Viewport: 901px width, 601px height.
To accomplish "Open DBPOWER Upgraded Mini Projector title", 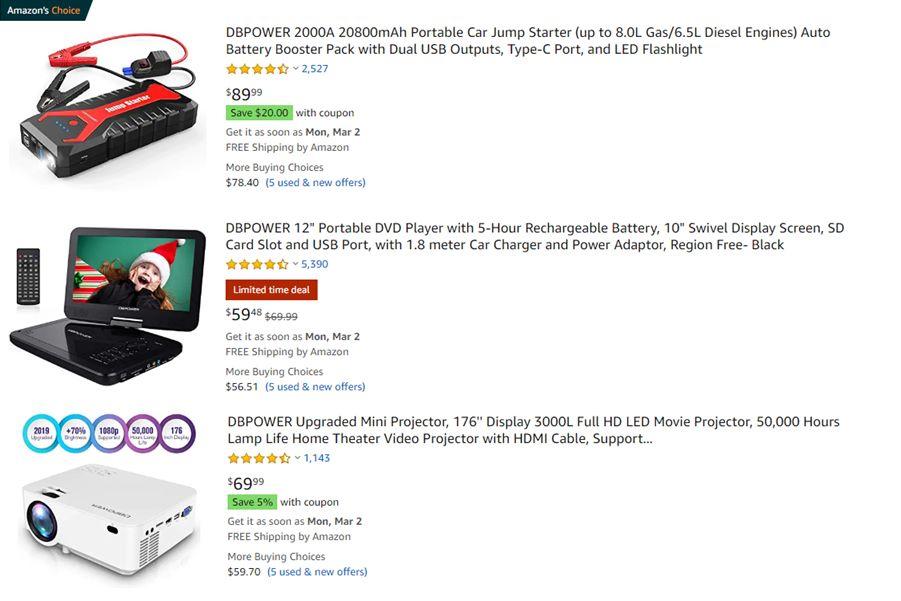I will [x=533, y=430].
